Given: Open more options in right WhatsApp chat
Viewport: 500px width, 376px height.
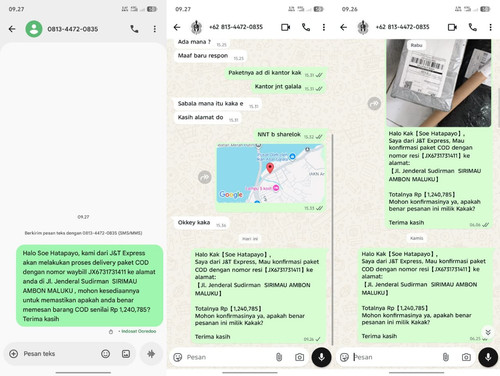Looking at the screenshot, I should coord(490,27).
